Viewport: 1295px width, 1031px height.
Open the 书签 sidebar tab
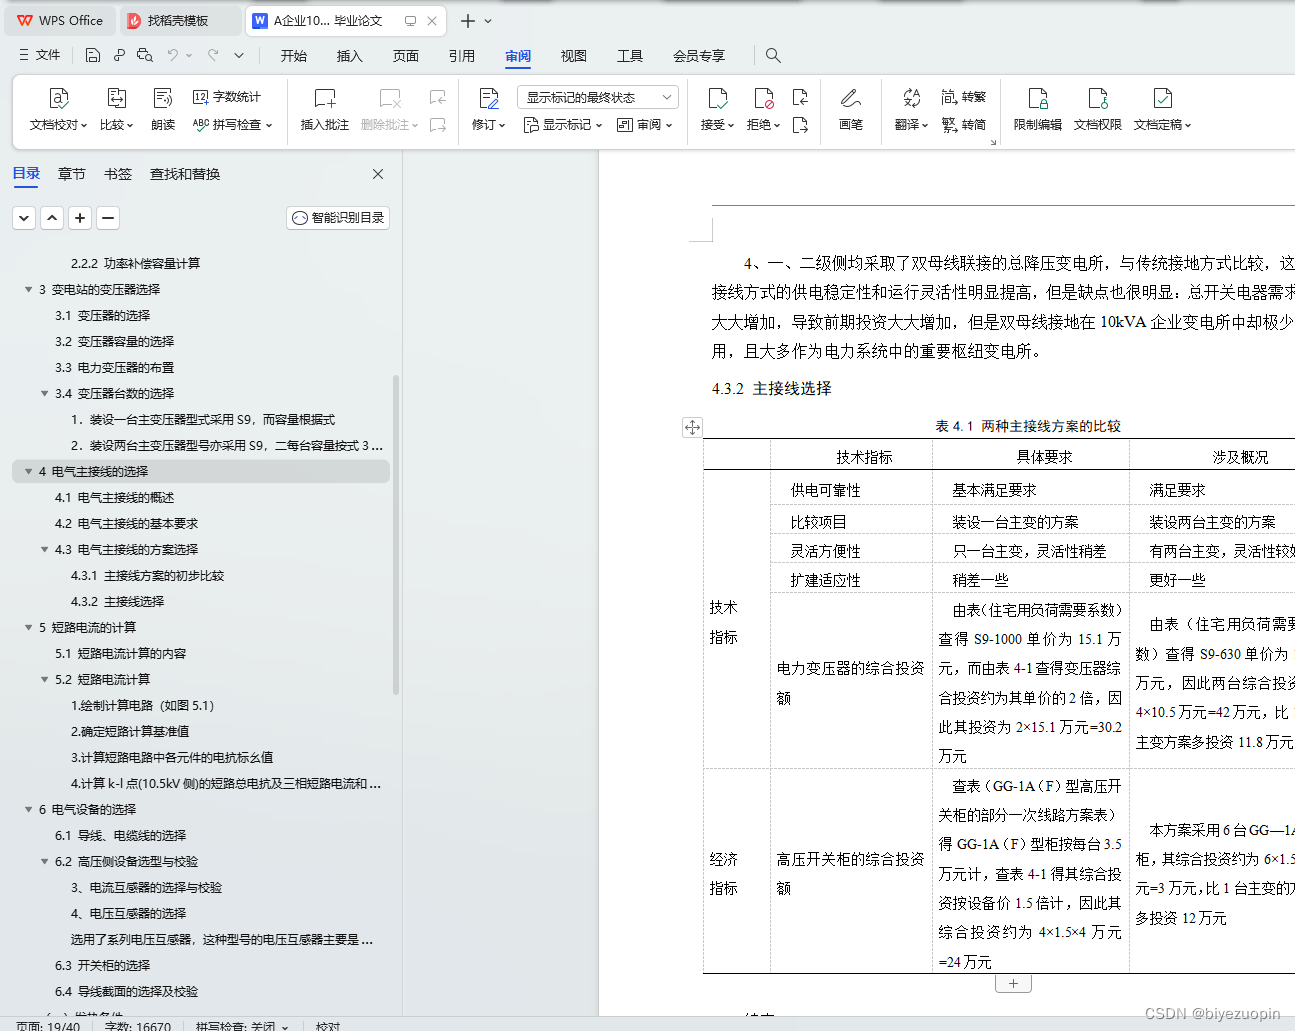click(117, 173)
